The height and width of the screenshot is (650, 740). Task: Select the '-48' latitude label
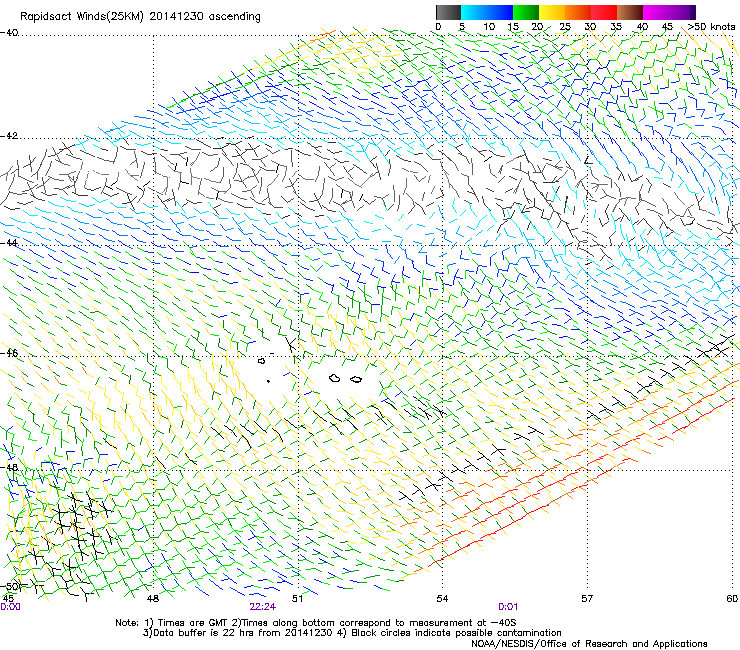pyautogui.click(x=9, y=467)
